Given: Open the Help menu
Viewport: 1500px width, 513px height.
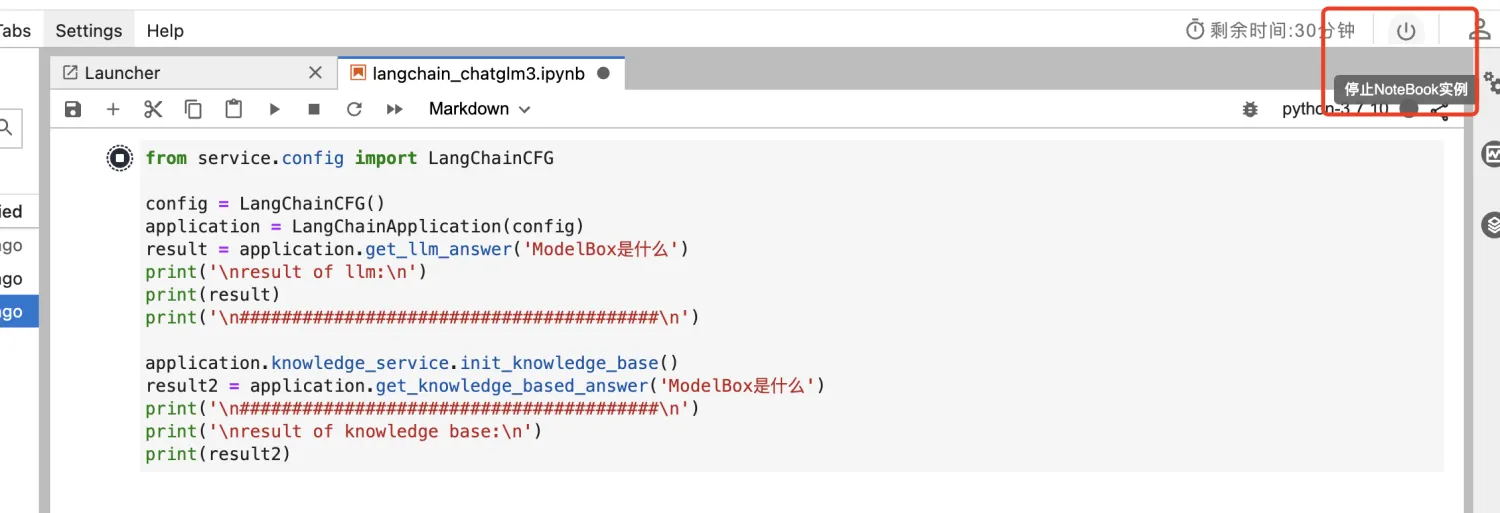Looking at the screenshot, I should click(x=165, y=31).
